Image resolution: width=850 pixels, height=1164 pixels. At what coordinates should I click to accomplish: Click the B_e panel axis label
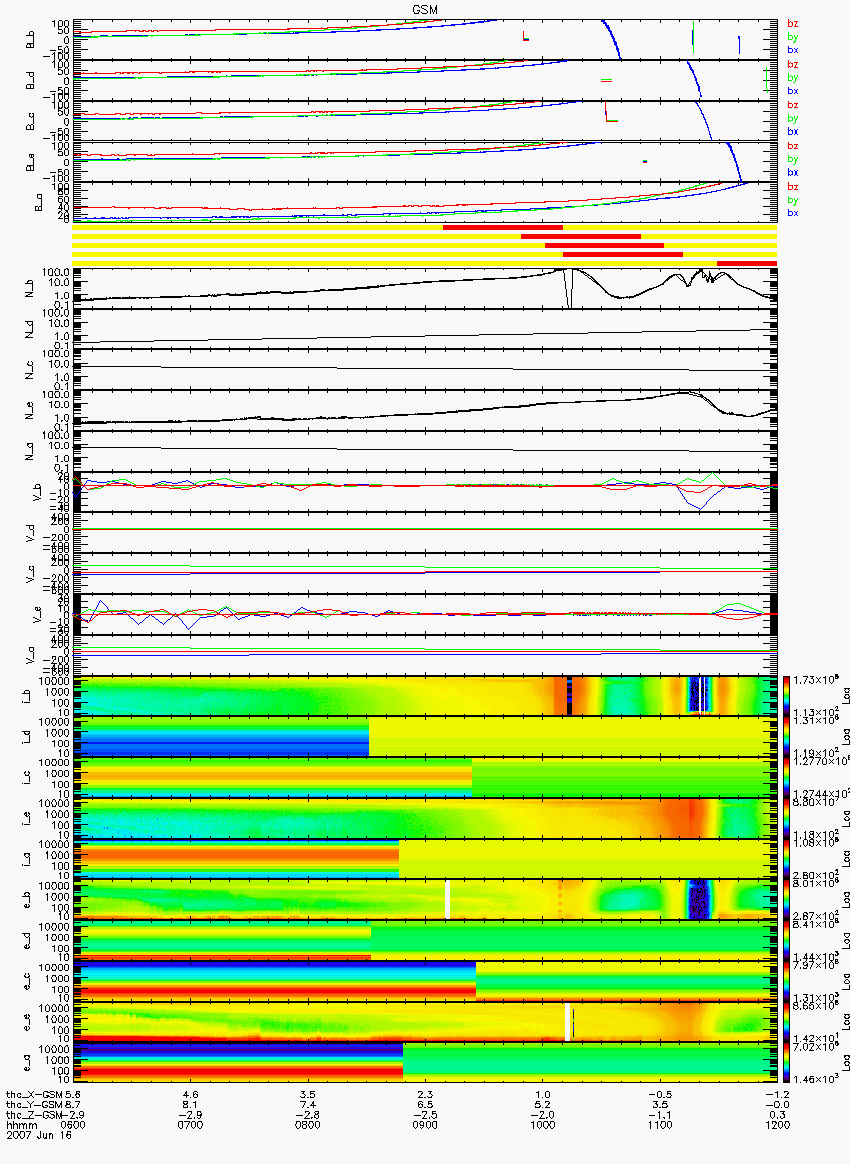pyautogui.click(x=30, y=162)
